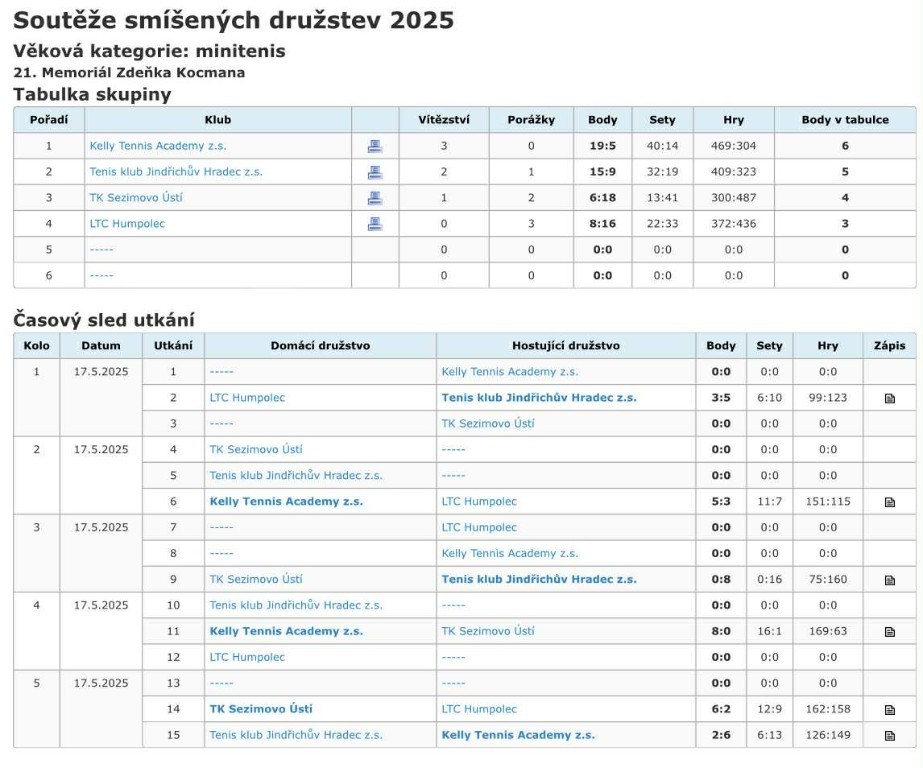The image size is (923, 768).
Task: Open roster icon for TK Sezimovo Ústí row
Action: tap(375, 198)
